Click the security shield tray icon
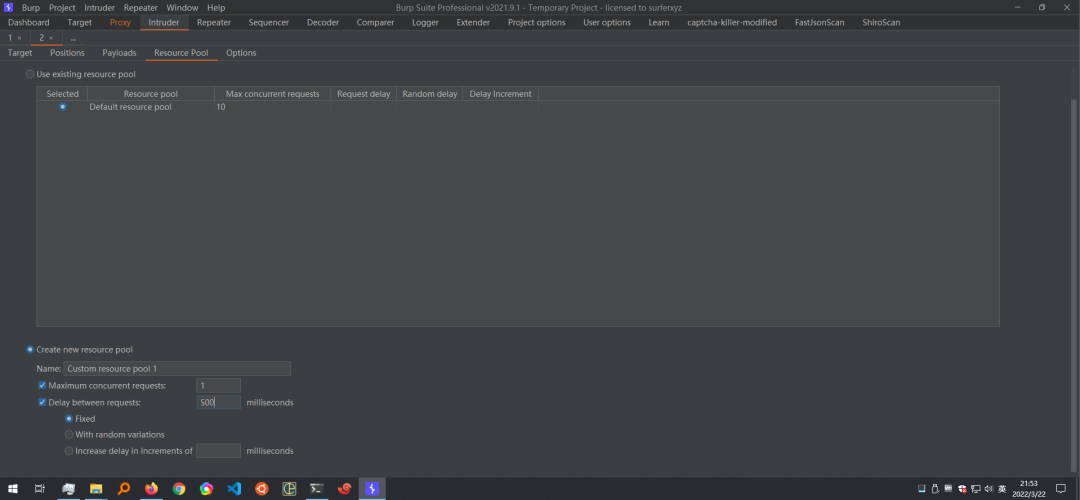Screen dimensions: 1080x500 click(962, 489)
